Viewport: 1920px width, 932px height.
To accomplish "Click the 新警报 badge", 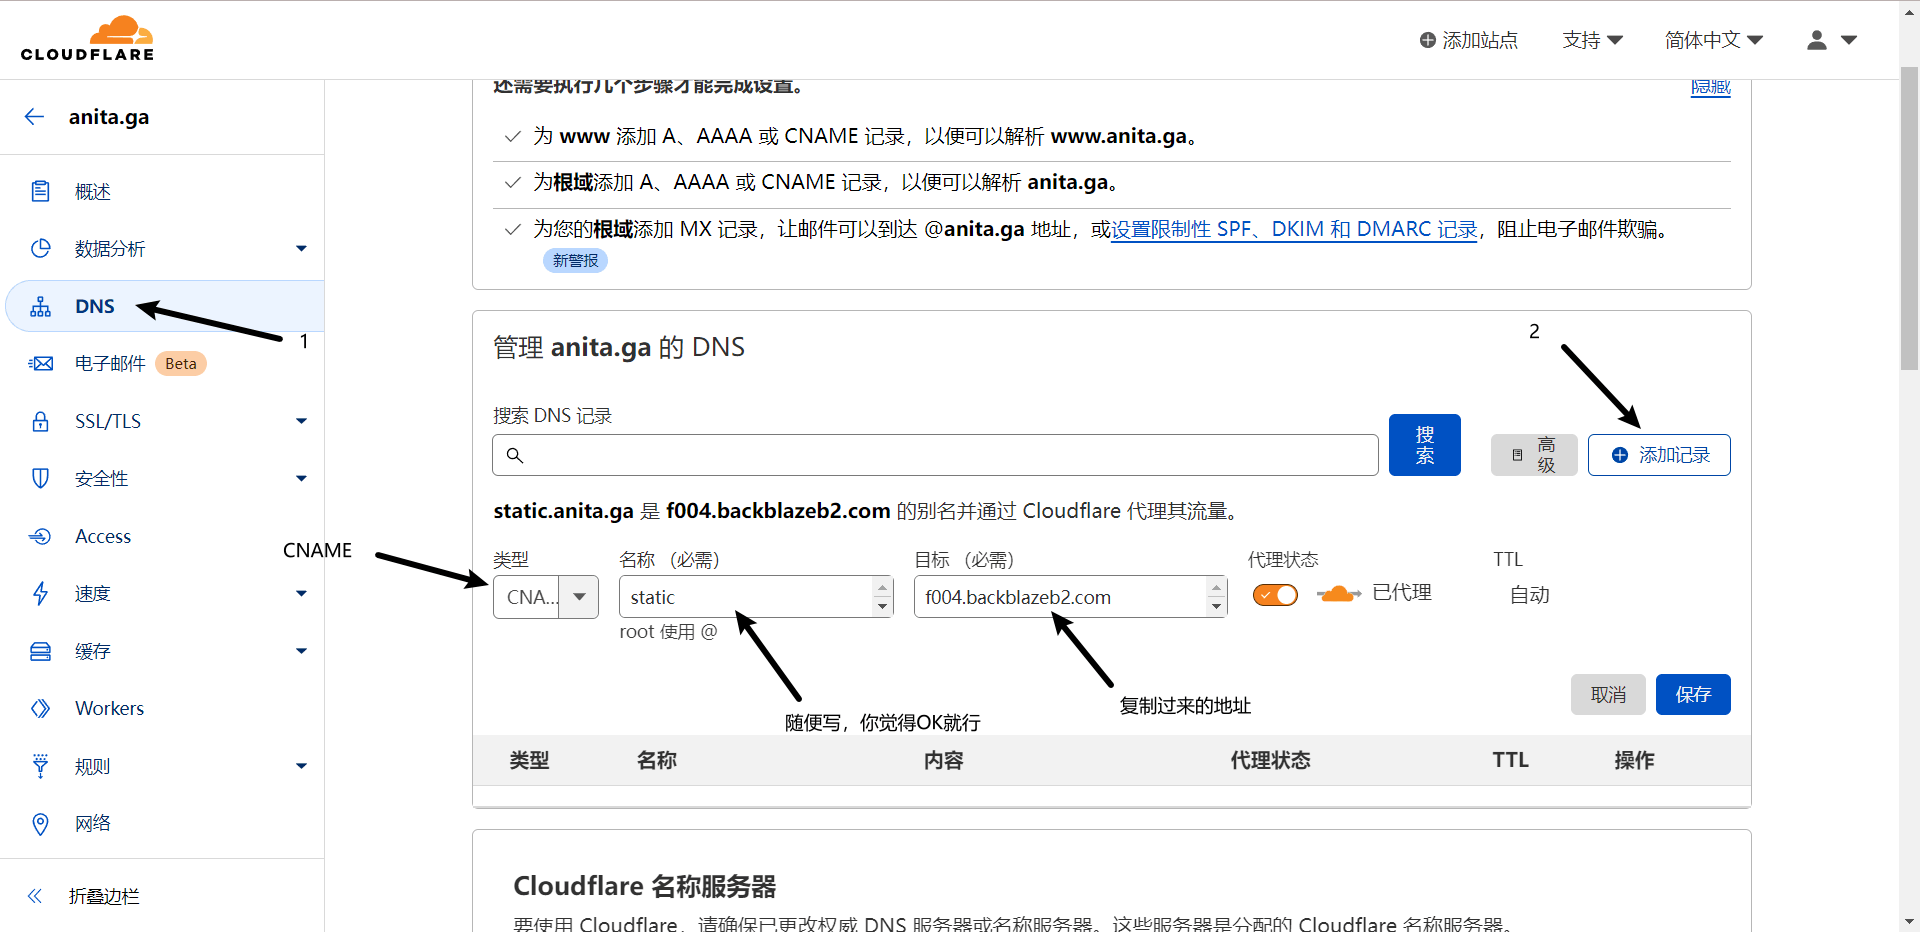I will (x=575, y=260).
